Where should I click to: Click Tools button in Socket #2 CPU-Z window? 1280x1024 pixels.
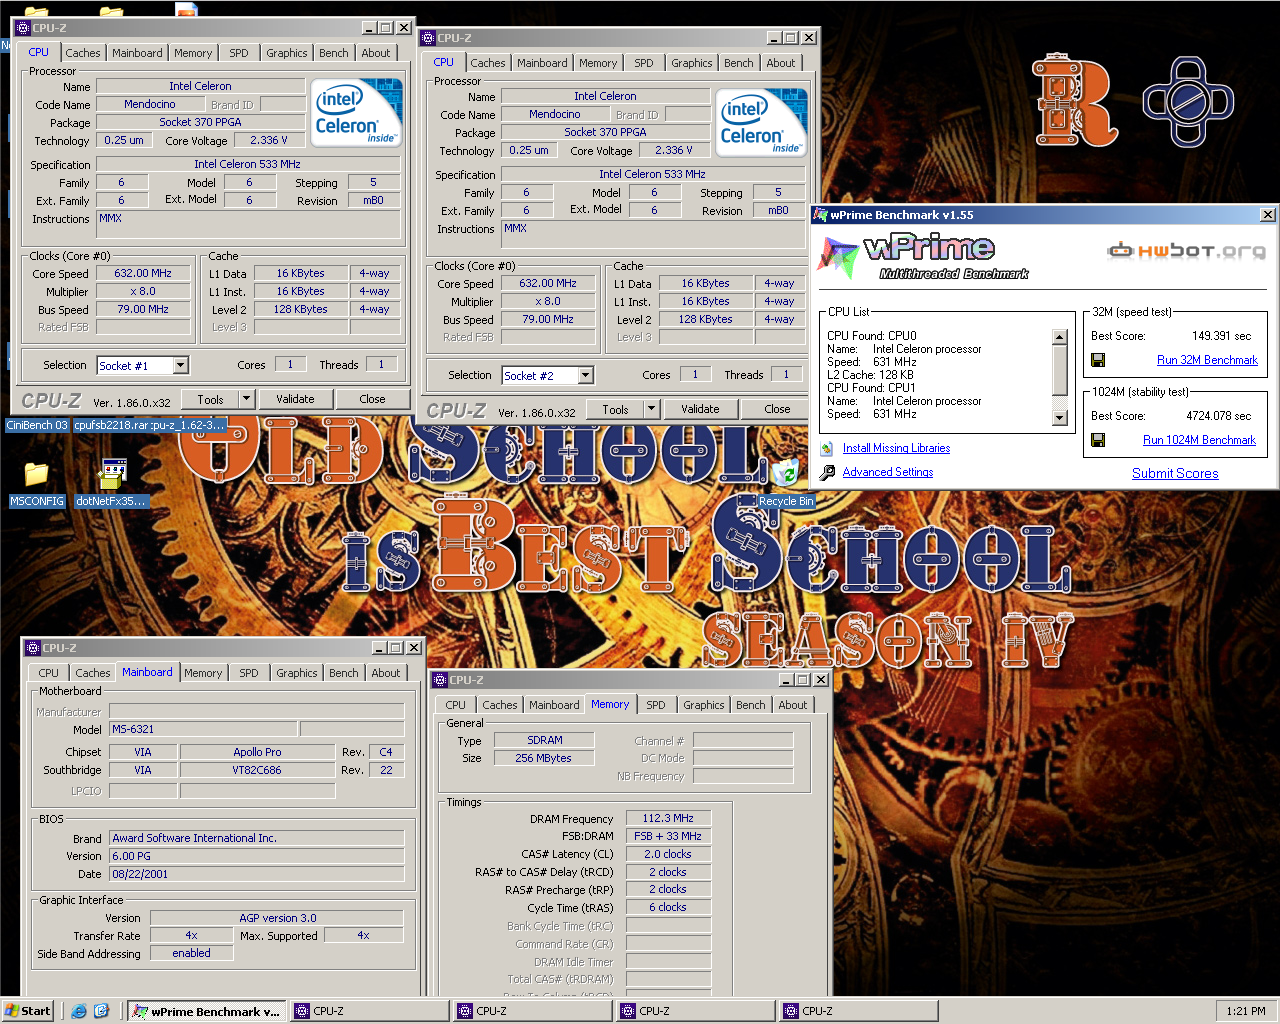click(x=615, y=408)
